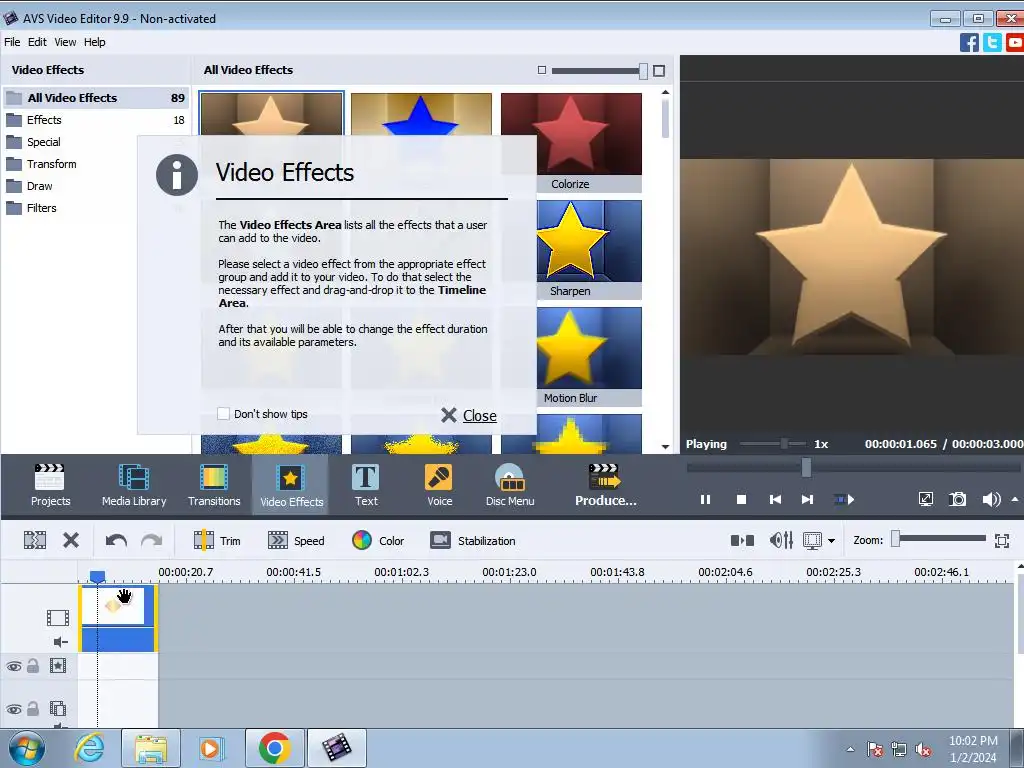Open Chrome from the taskbar
Image resolution: width=1024 pixels, height=768 pixels.
tap(274, 748)
